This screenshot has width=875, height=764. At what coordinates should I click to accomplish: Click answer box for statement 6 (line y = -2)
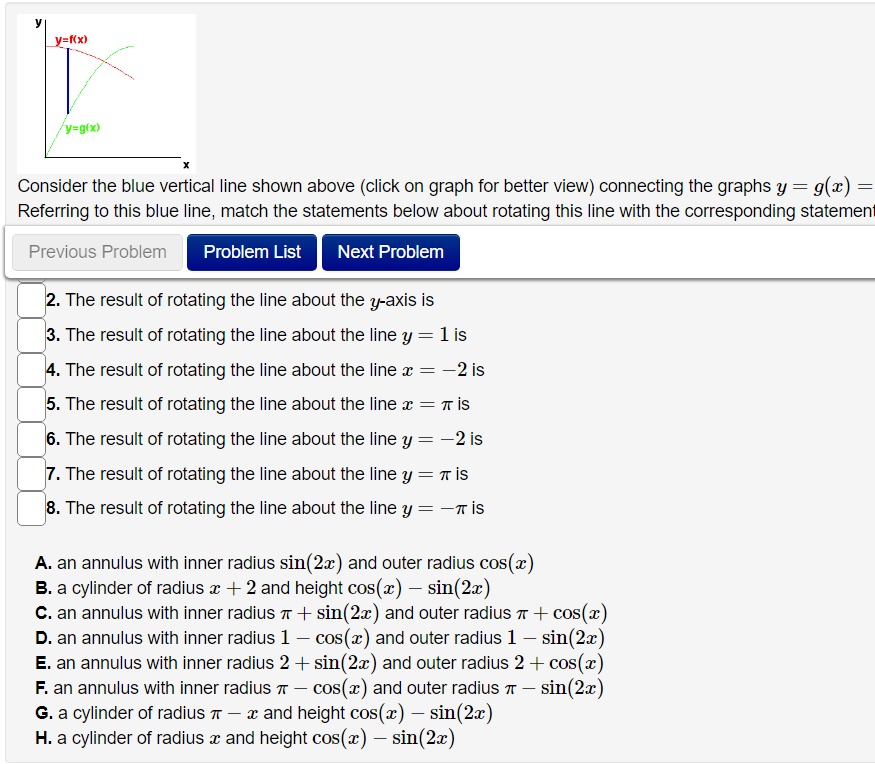(30, 439)
